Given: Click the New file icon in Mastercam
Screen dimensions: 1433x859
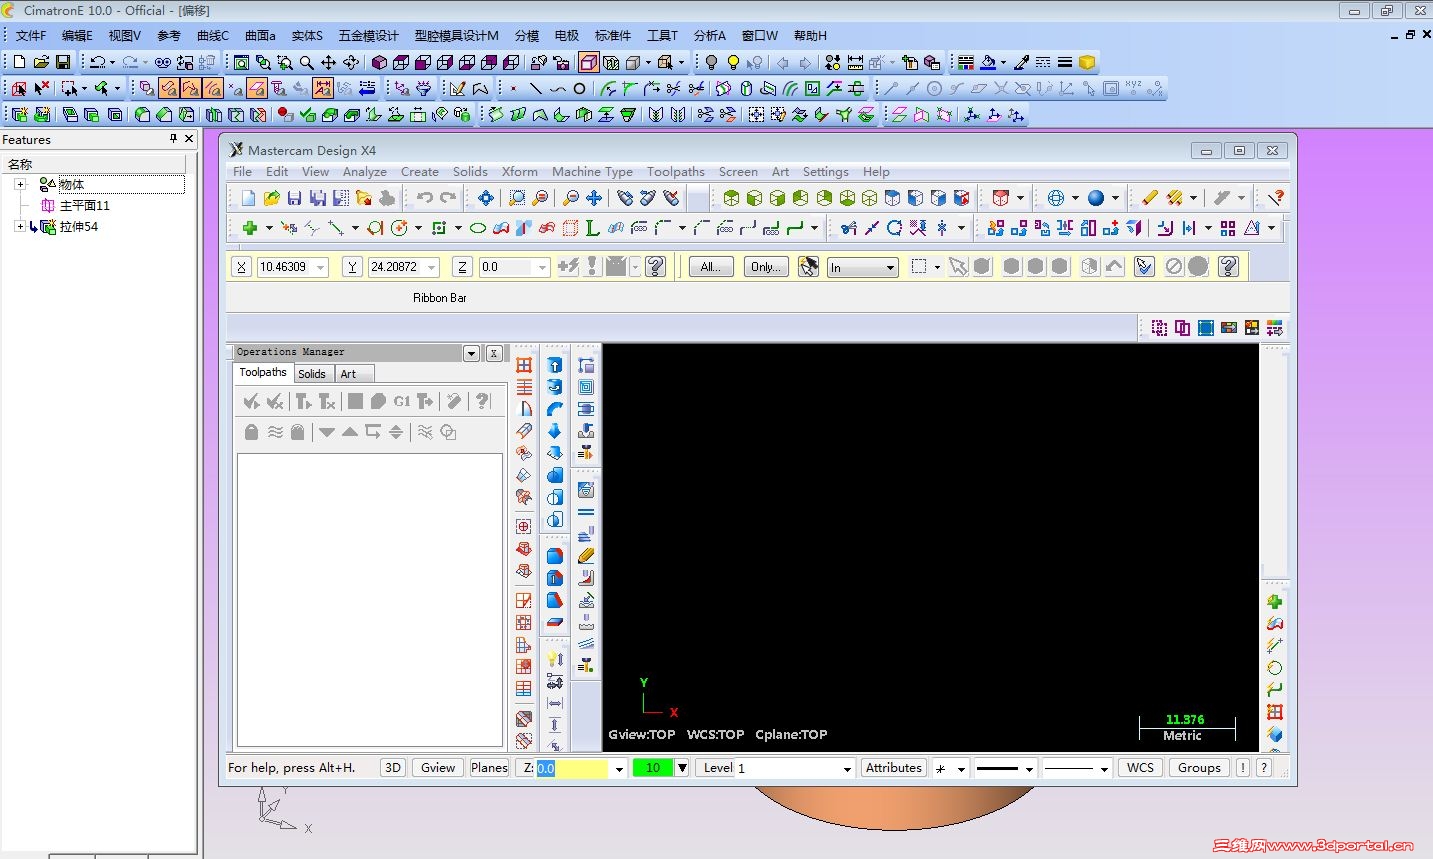Looking at the screenshot, I should 249,198.
